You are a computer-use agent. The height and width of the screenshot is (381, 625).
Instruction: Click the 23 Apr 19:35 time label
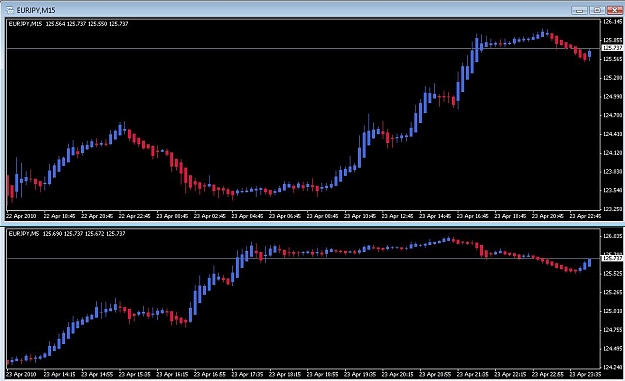[360, 375]
